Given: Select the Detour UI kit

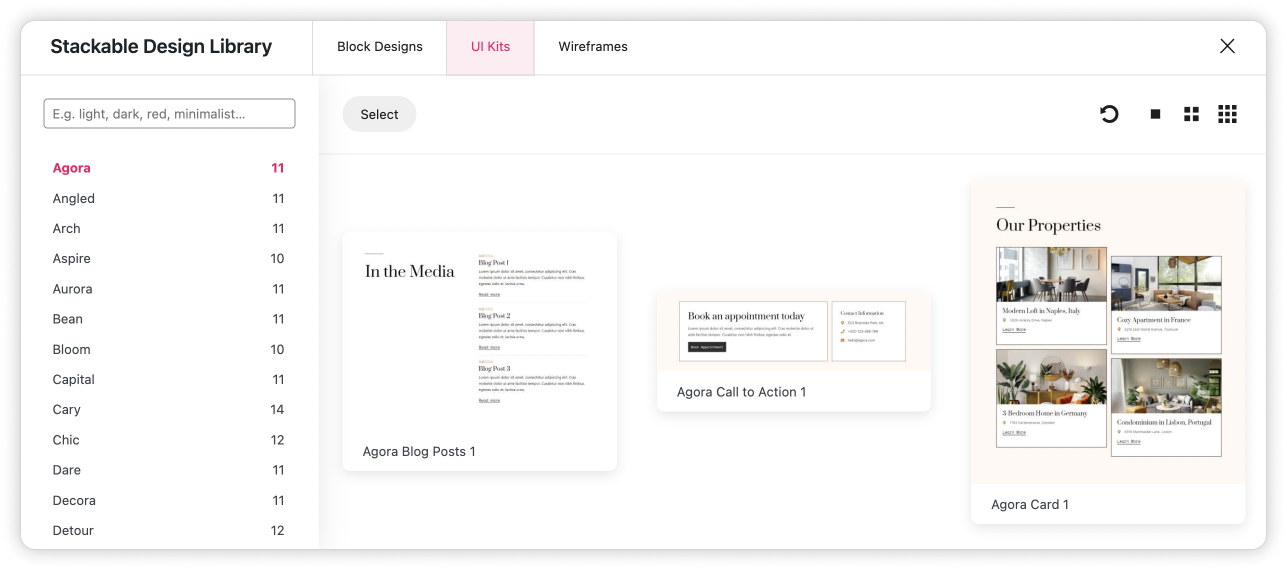Looking at the screenshot, I should pos(169,530).
